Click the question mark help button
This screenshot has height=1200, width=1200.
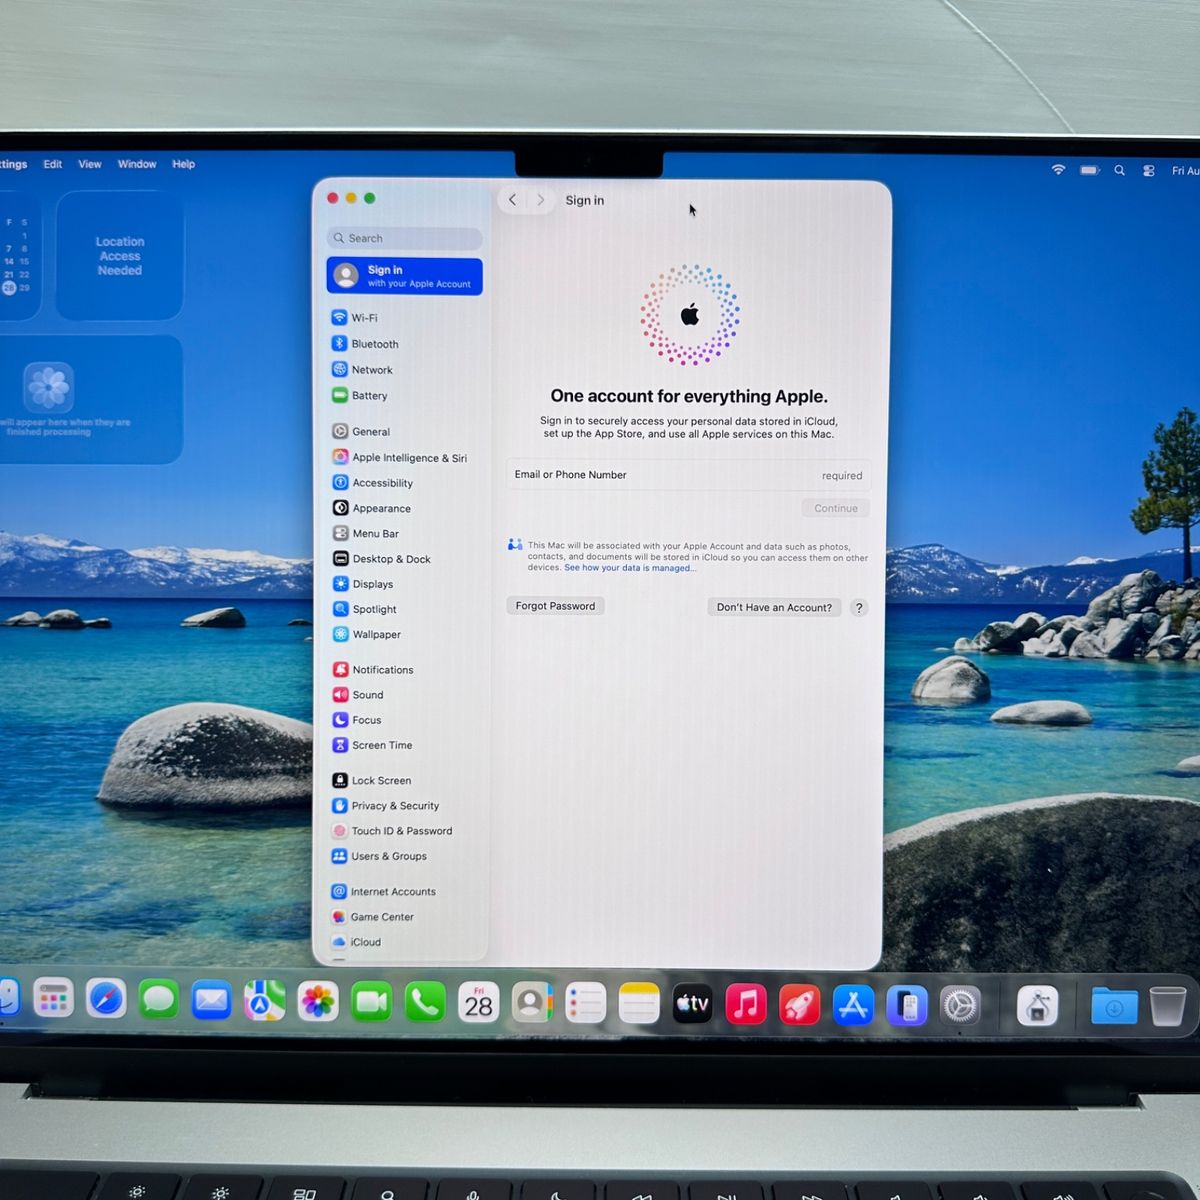coord(859,608)
